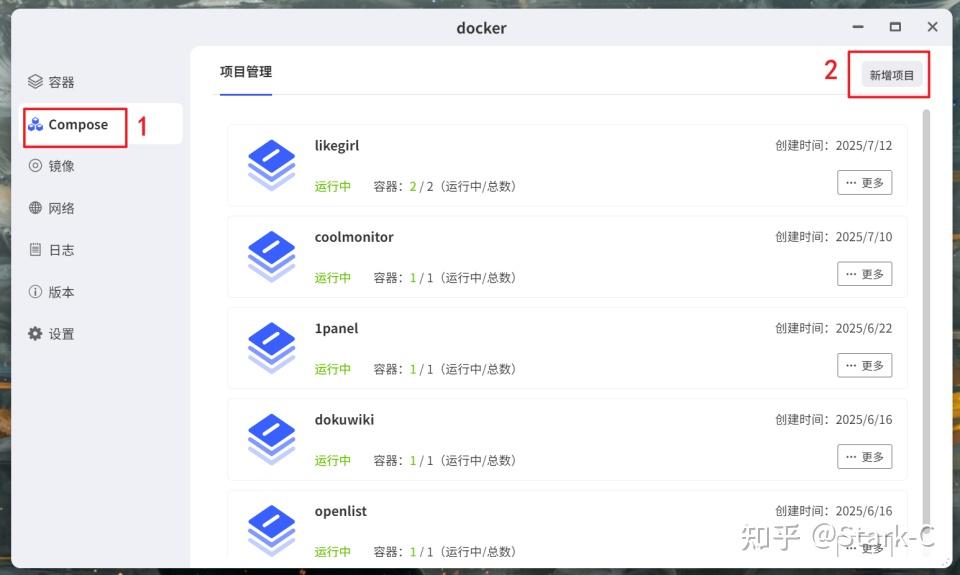Open 日志 logs document icon
The width and height of the screenshot is (960, 575).
click(36, 249)
